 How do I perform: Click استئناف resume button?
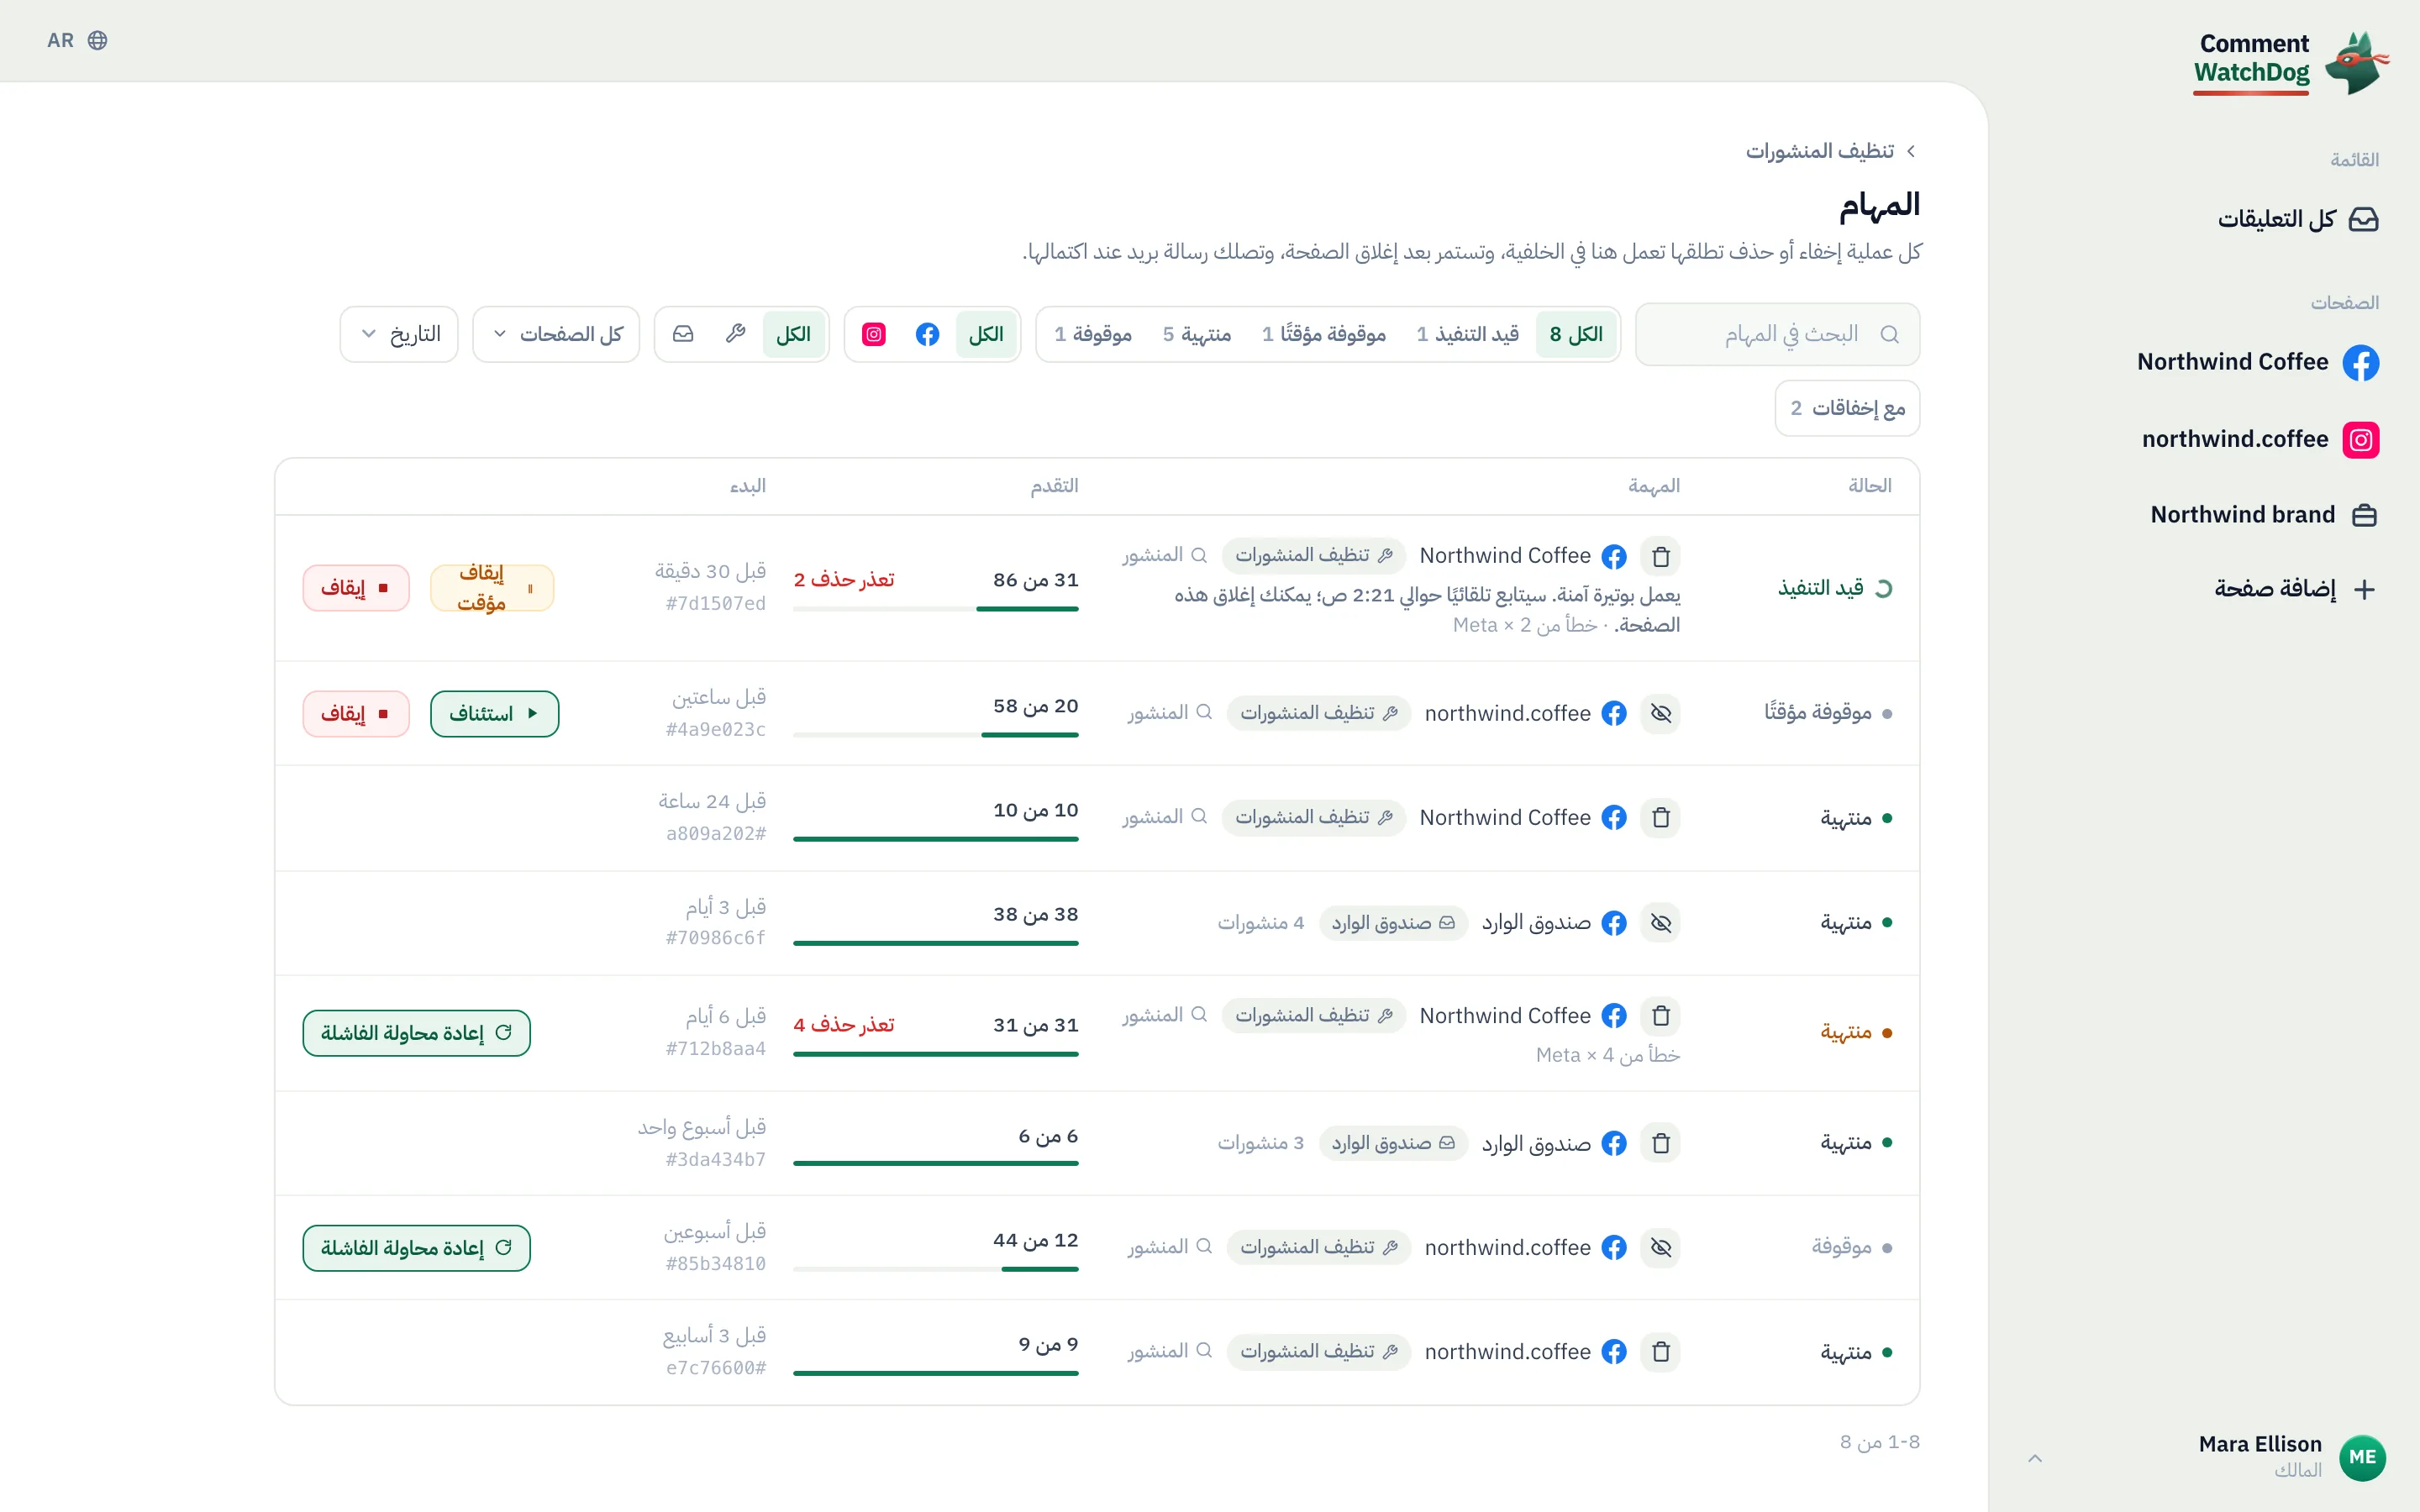pos(494,714)
